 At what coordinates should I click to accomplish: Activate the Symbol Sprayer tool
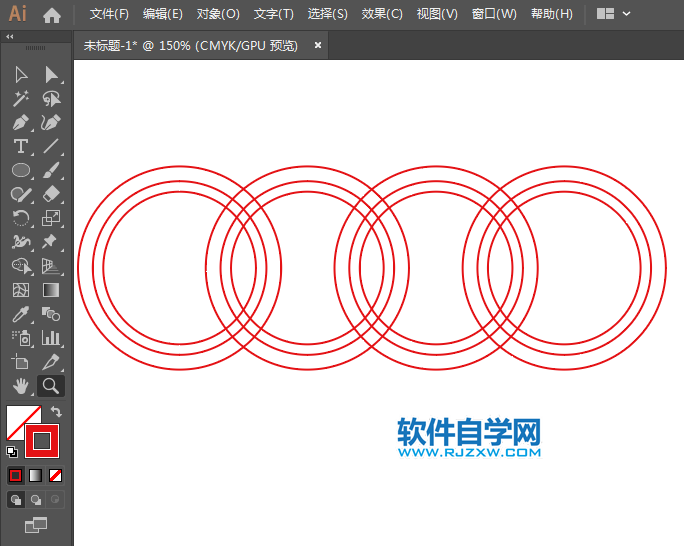coord(21,338)
